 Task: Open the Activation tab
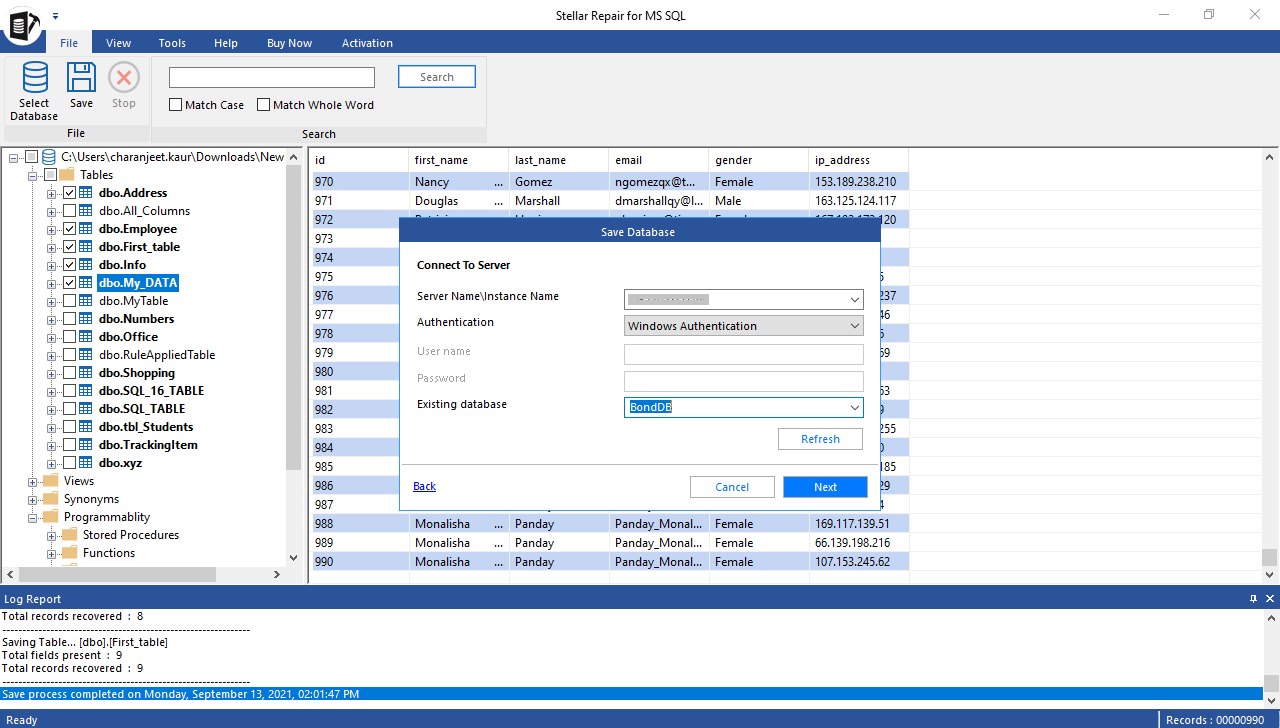pos(367,43)
